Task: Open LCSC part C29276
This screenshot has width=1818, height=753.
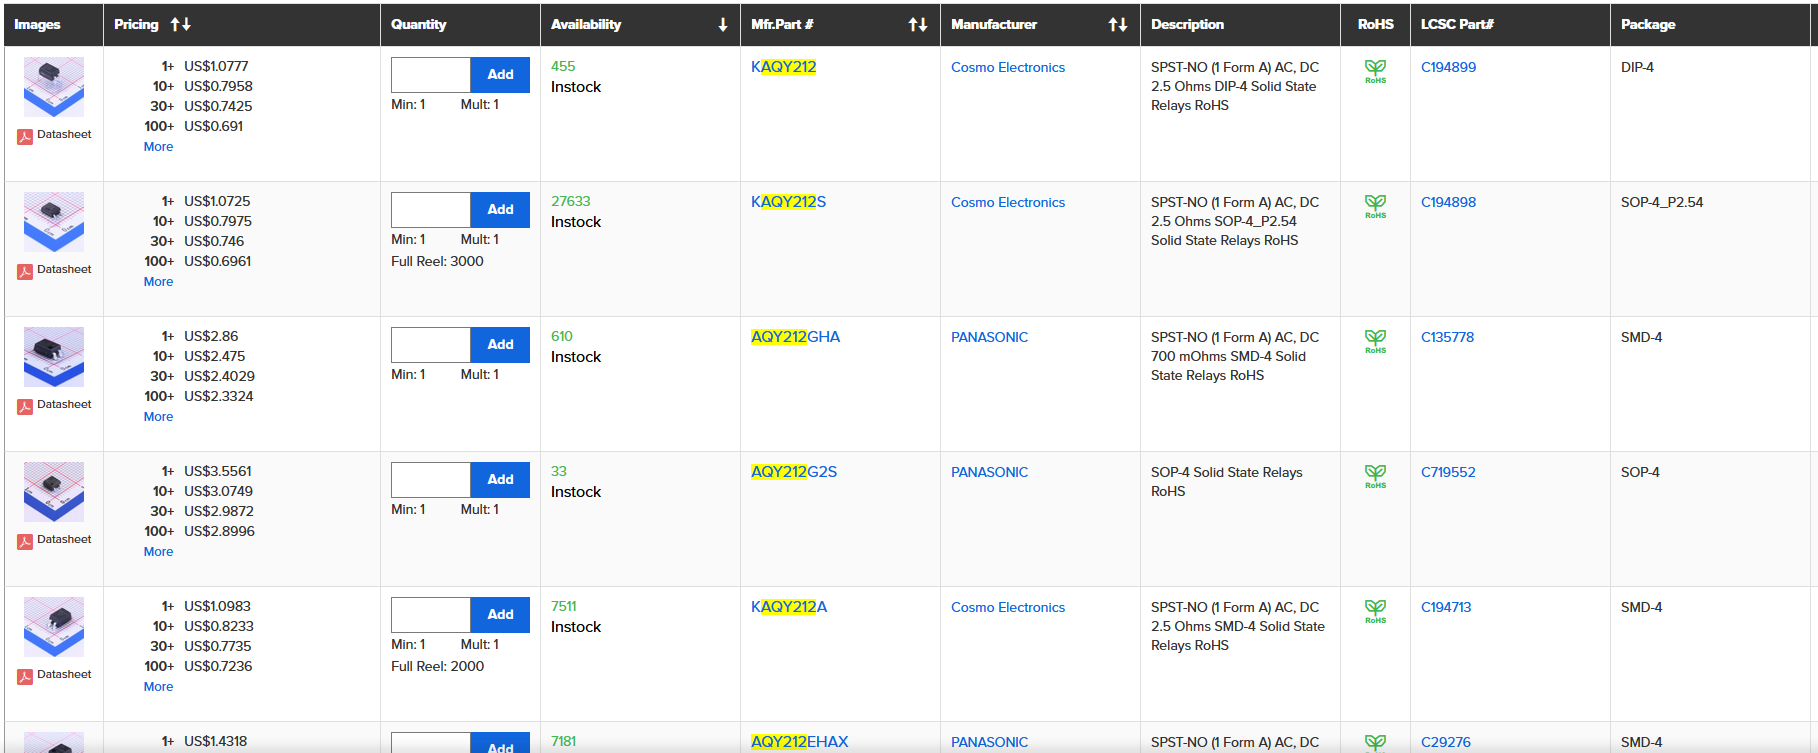Action: point(1446,742)
